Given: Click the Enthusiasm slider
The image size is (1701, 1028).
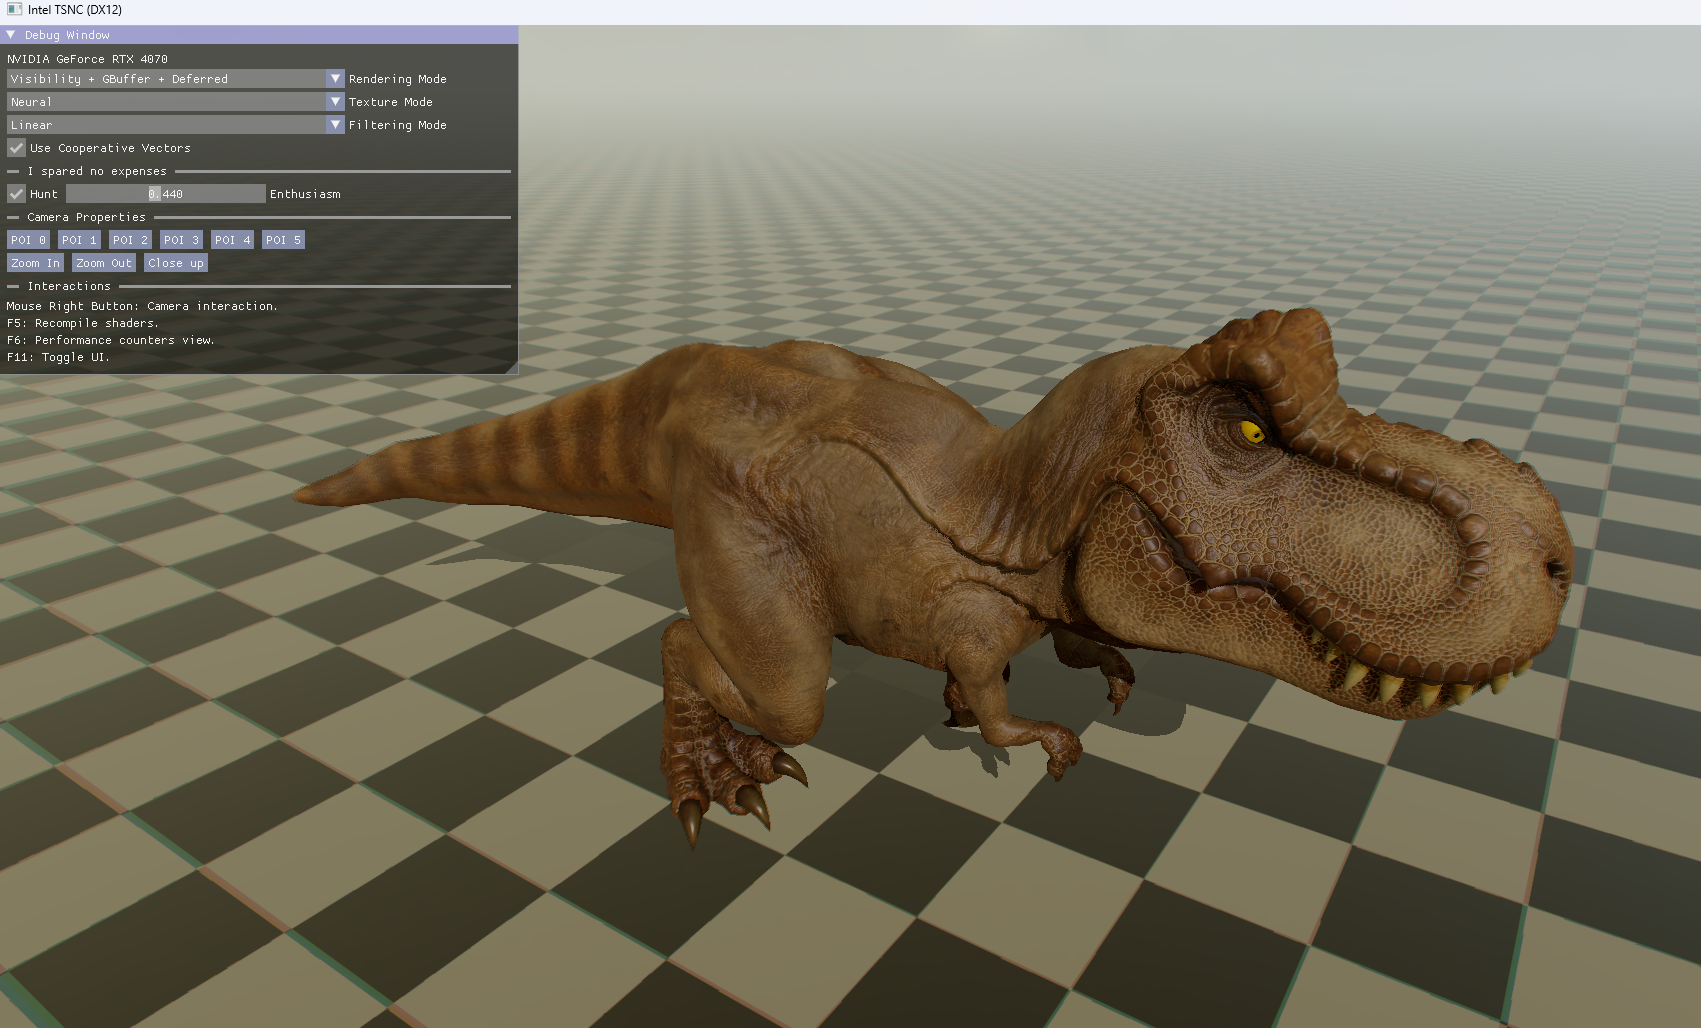Looking at the screenshot, I should pos(166,194).
